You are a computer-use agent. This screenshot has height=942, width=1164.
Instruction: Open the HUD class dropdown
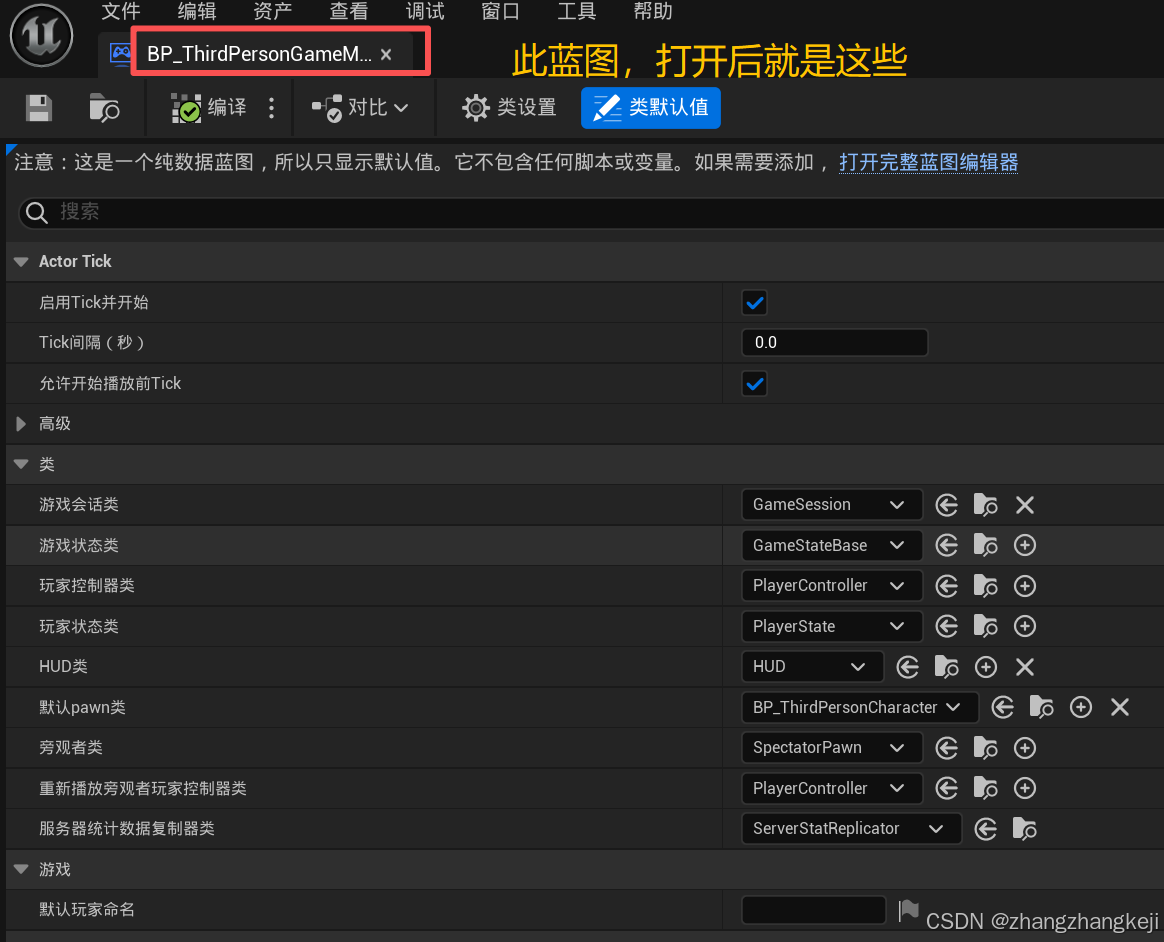pos(812,667)
